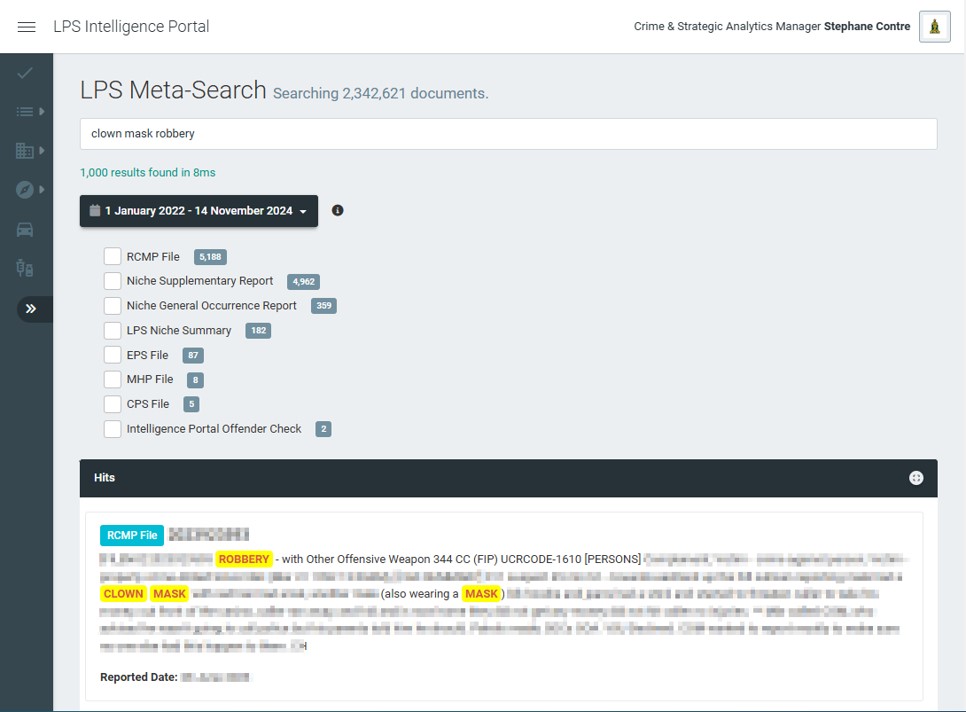Open the date range dropdown

(x=199, y=211)
